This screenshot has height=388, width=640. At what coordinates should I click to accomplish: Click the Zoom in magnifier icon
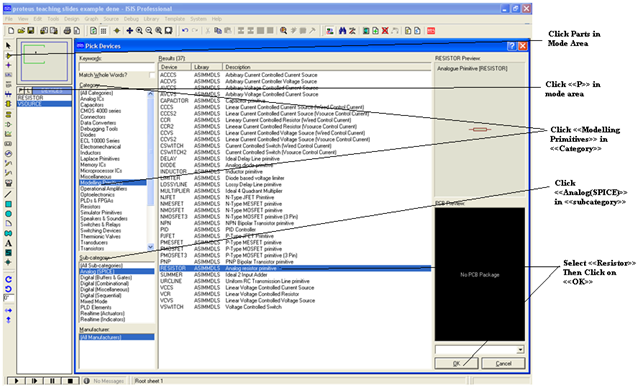[x=139, y=31]
